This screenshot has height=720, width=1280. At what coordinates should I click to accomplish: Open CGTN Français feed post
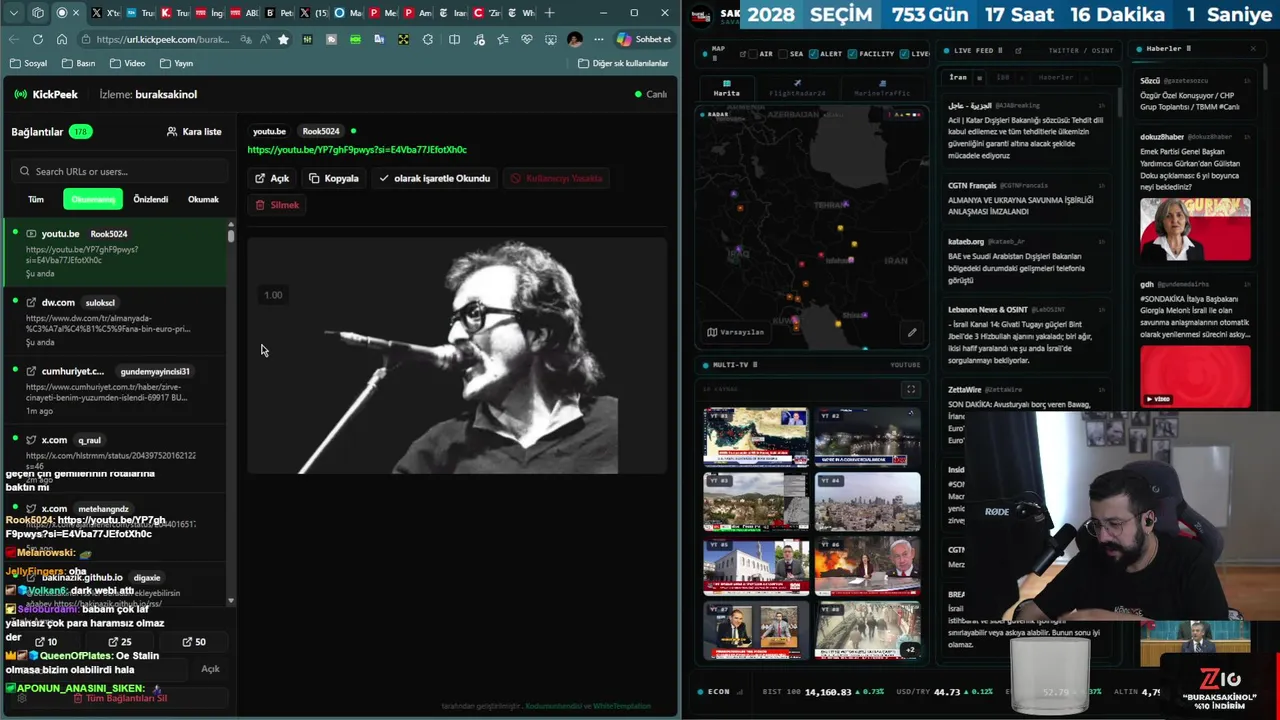click(x=1027, y=198)
